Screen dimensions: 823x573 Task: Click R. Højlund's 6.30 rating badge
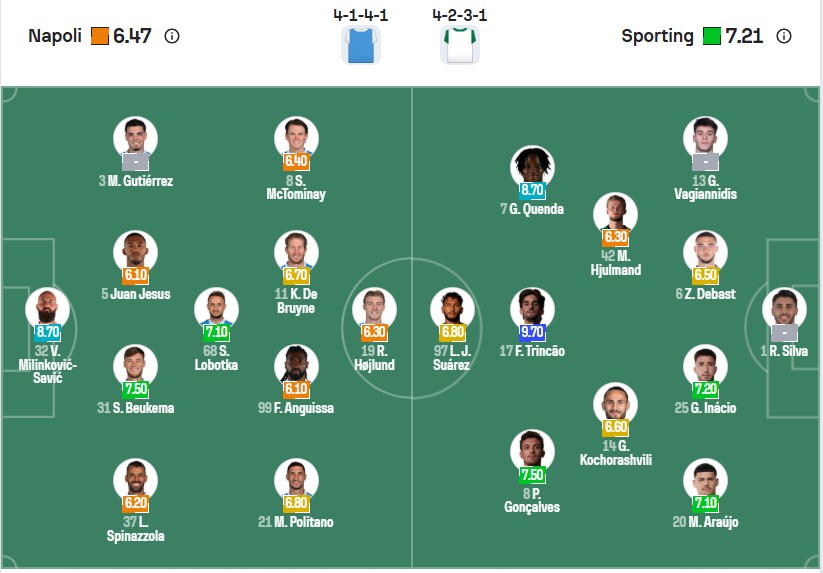pyautogui.click(x=374, y=332)
